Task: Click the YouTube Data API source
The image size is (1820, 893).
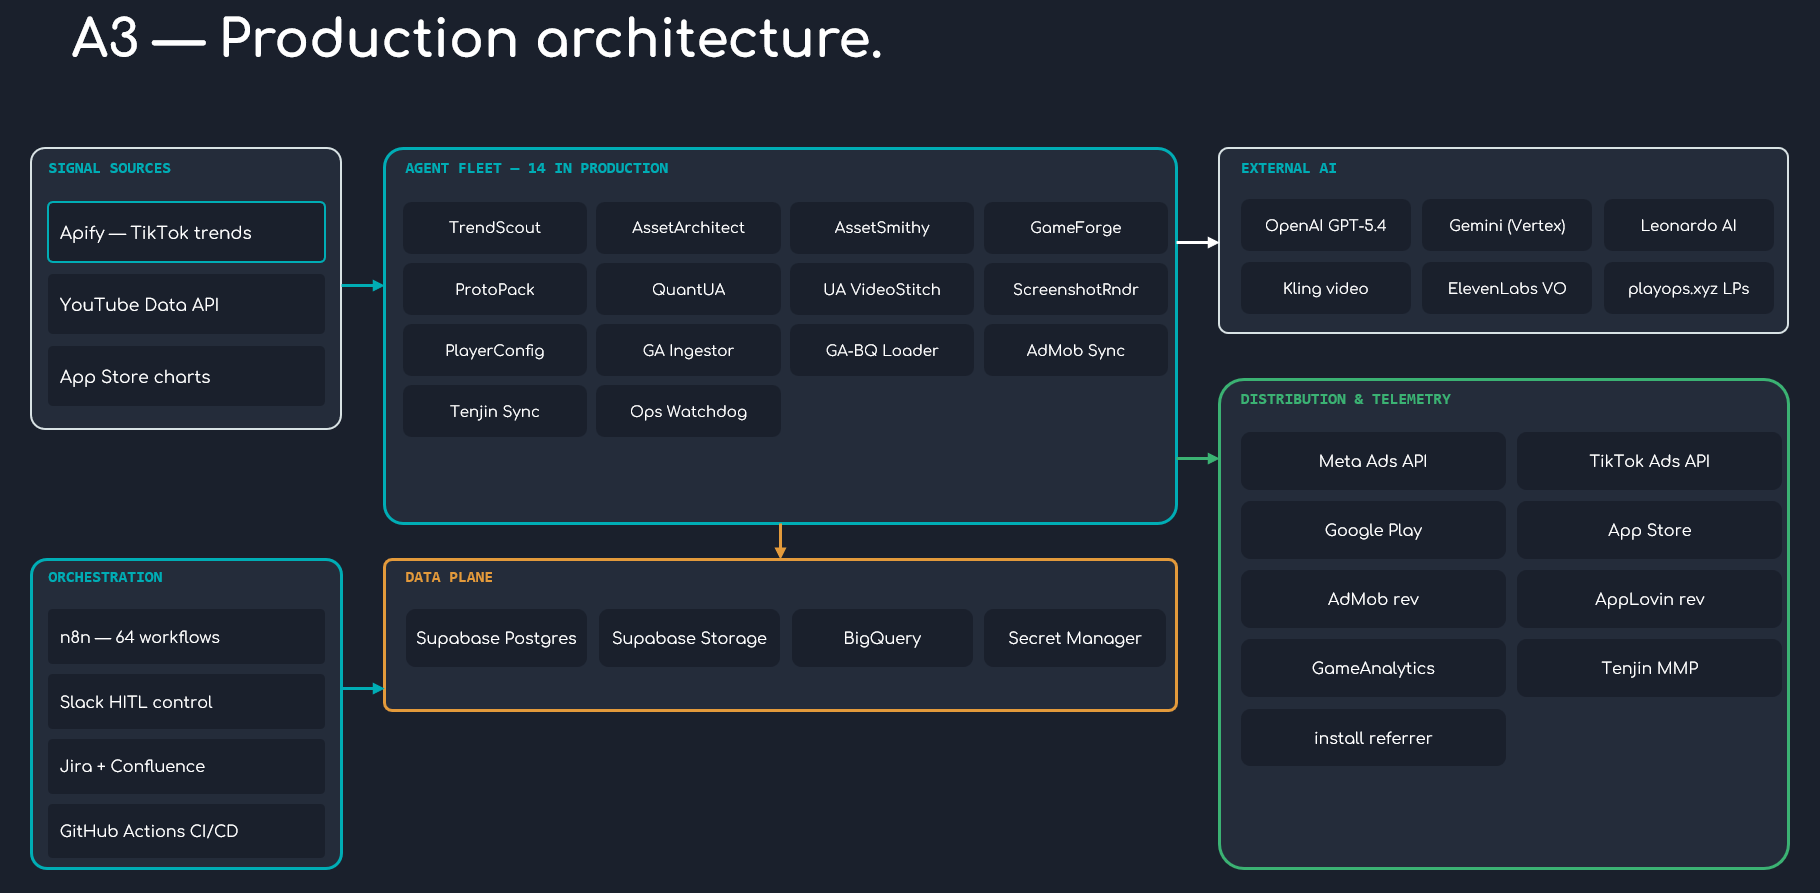Action: 186,304
